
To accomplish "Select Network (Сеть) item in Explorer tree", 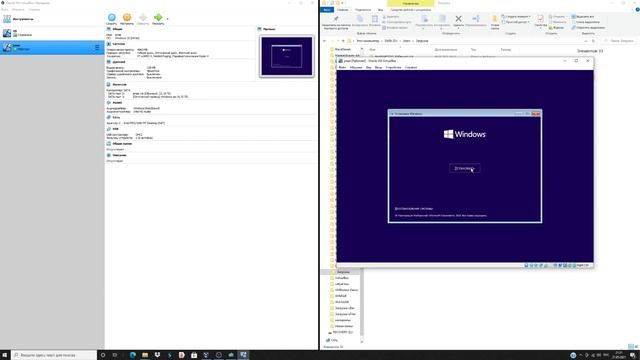I will click(332, 340).
